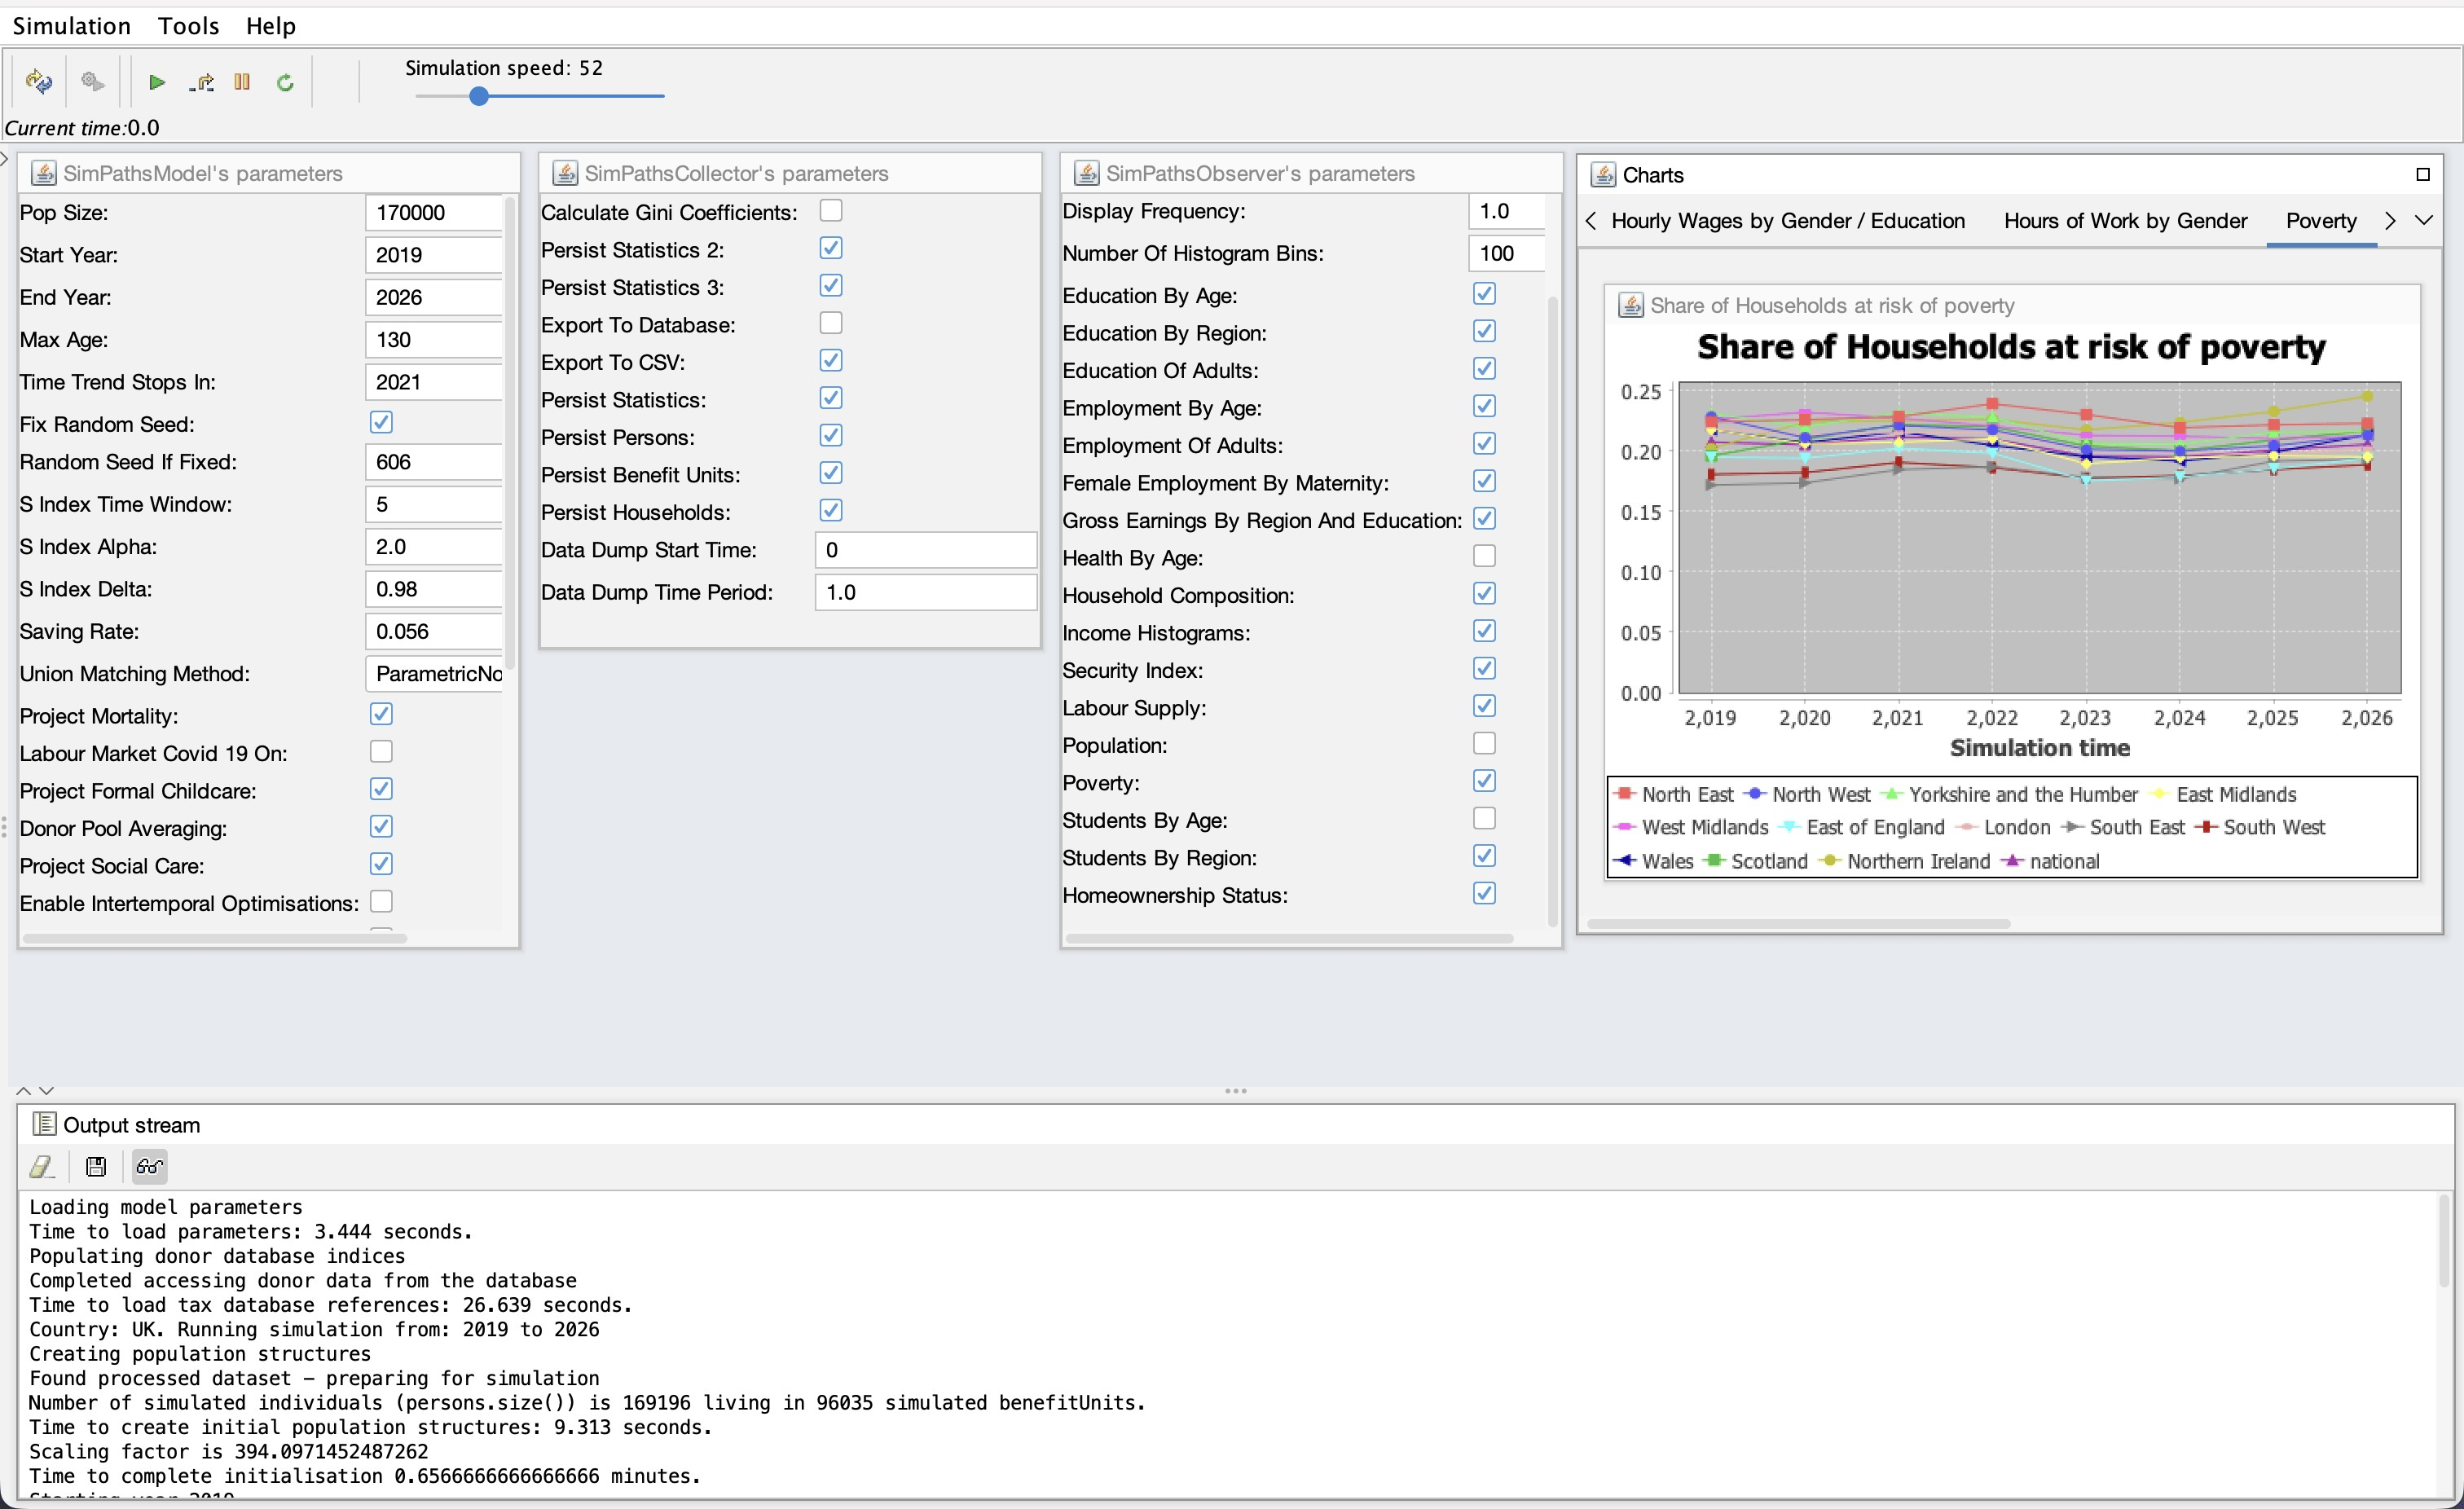Check Calculate Gini Coefficients
This screenshot has height=1509, width=2464.
coord(831,210)
